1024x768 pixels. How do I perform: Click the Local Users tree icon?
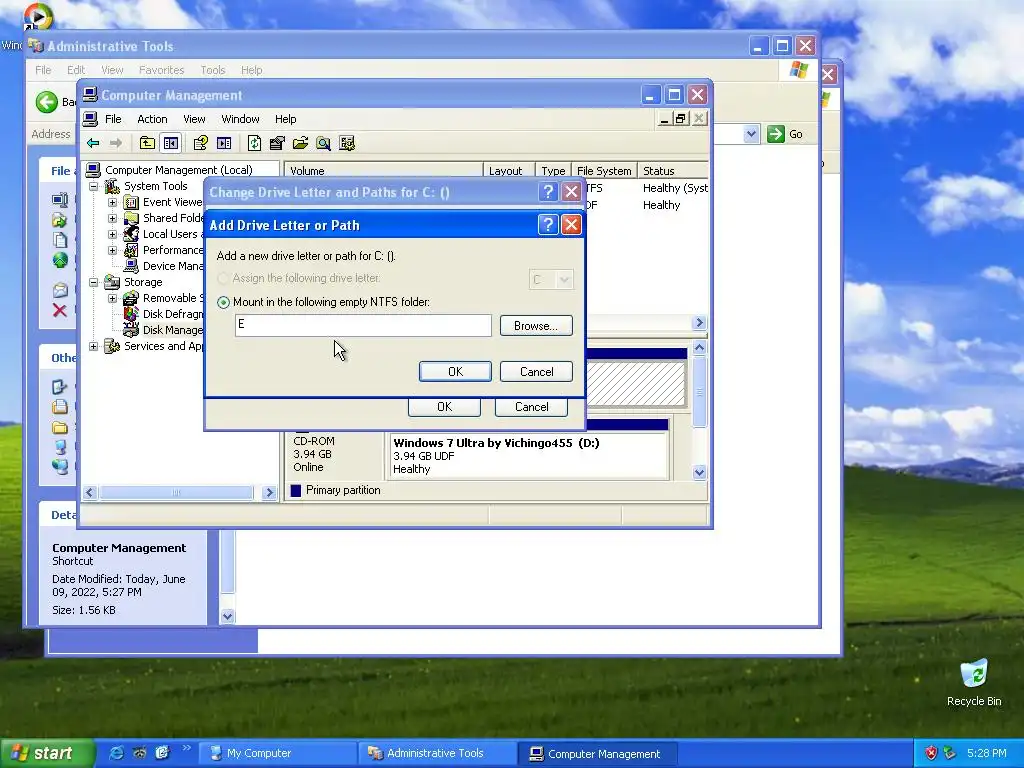(x=131, y=234)
